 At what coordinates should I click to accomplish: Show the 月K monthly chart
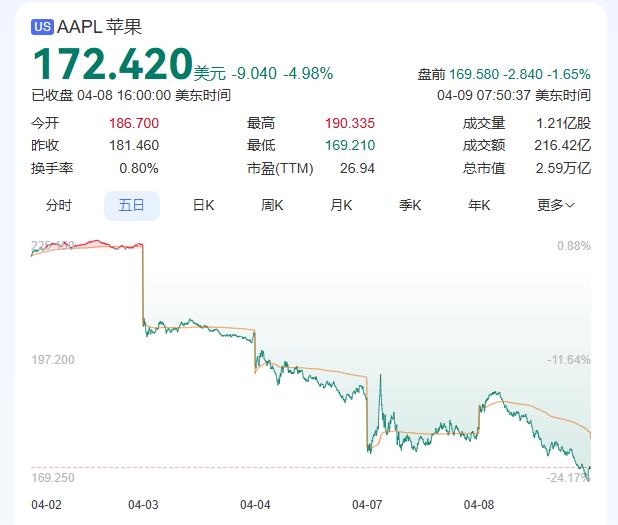[341, 205]
